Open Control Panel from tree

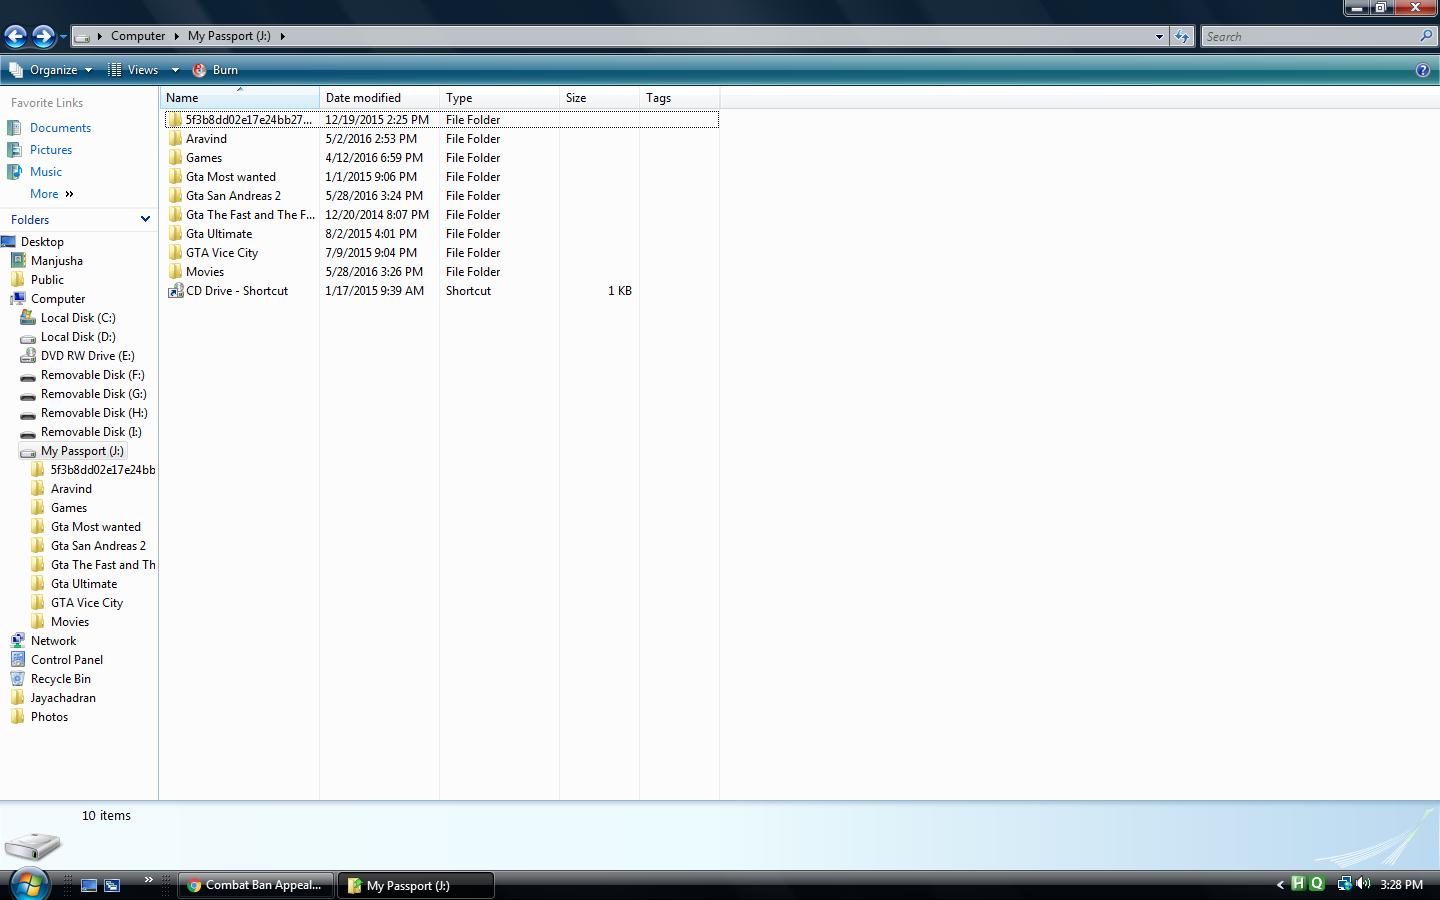coord(66,660)
